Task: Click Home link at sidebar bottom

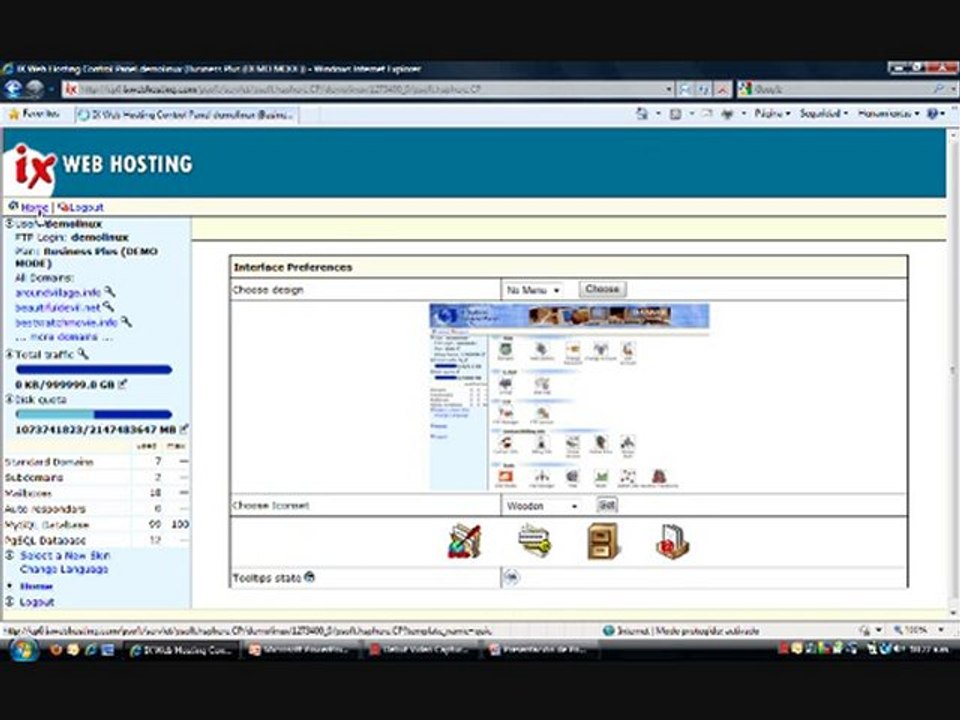Action: (36, 586)
